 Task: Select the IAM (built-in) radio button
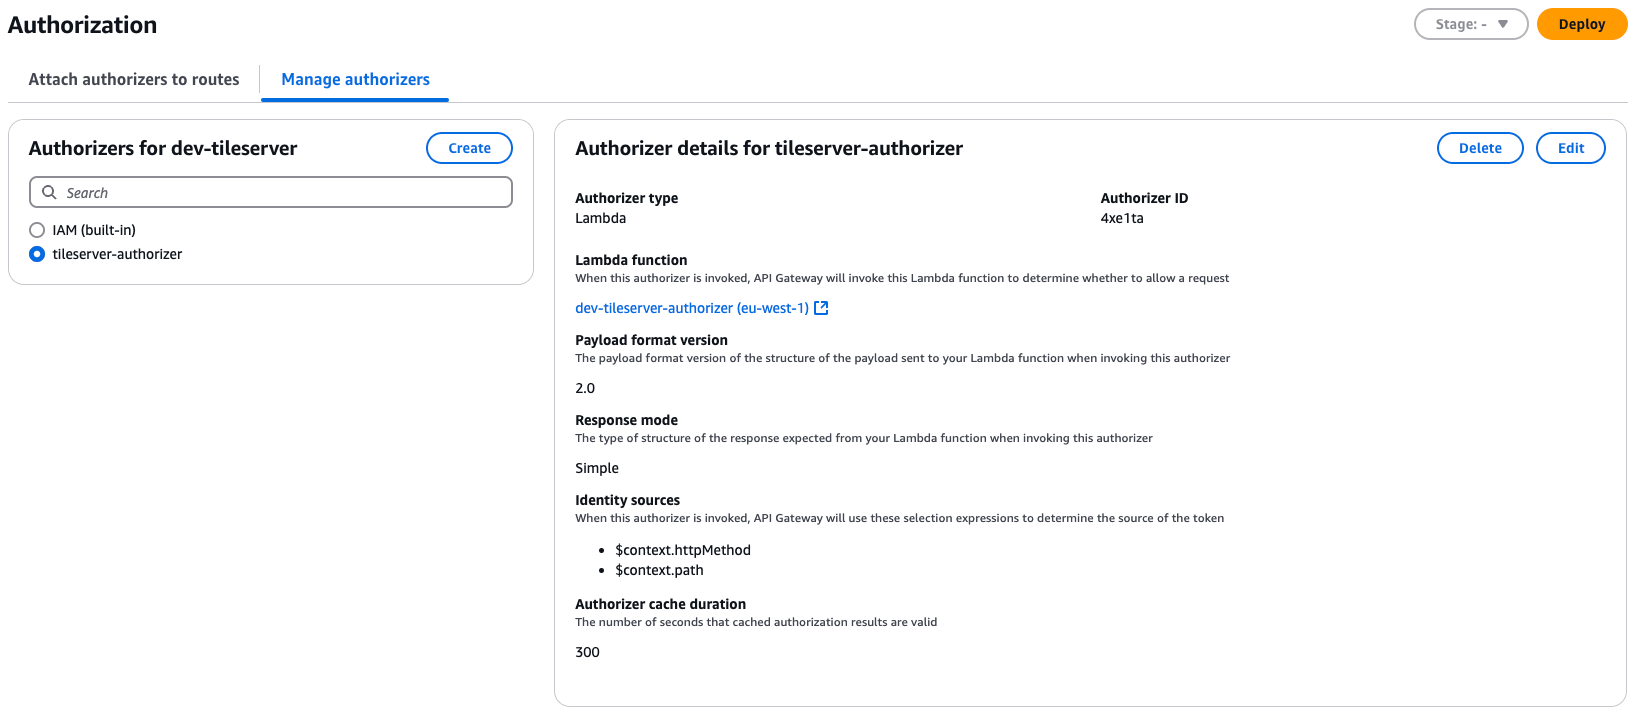37,230
